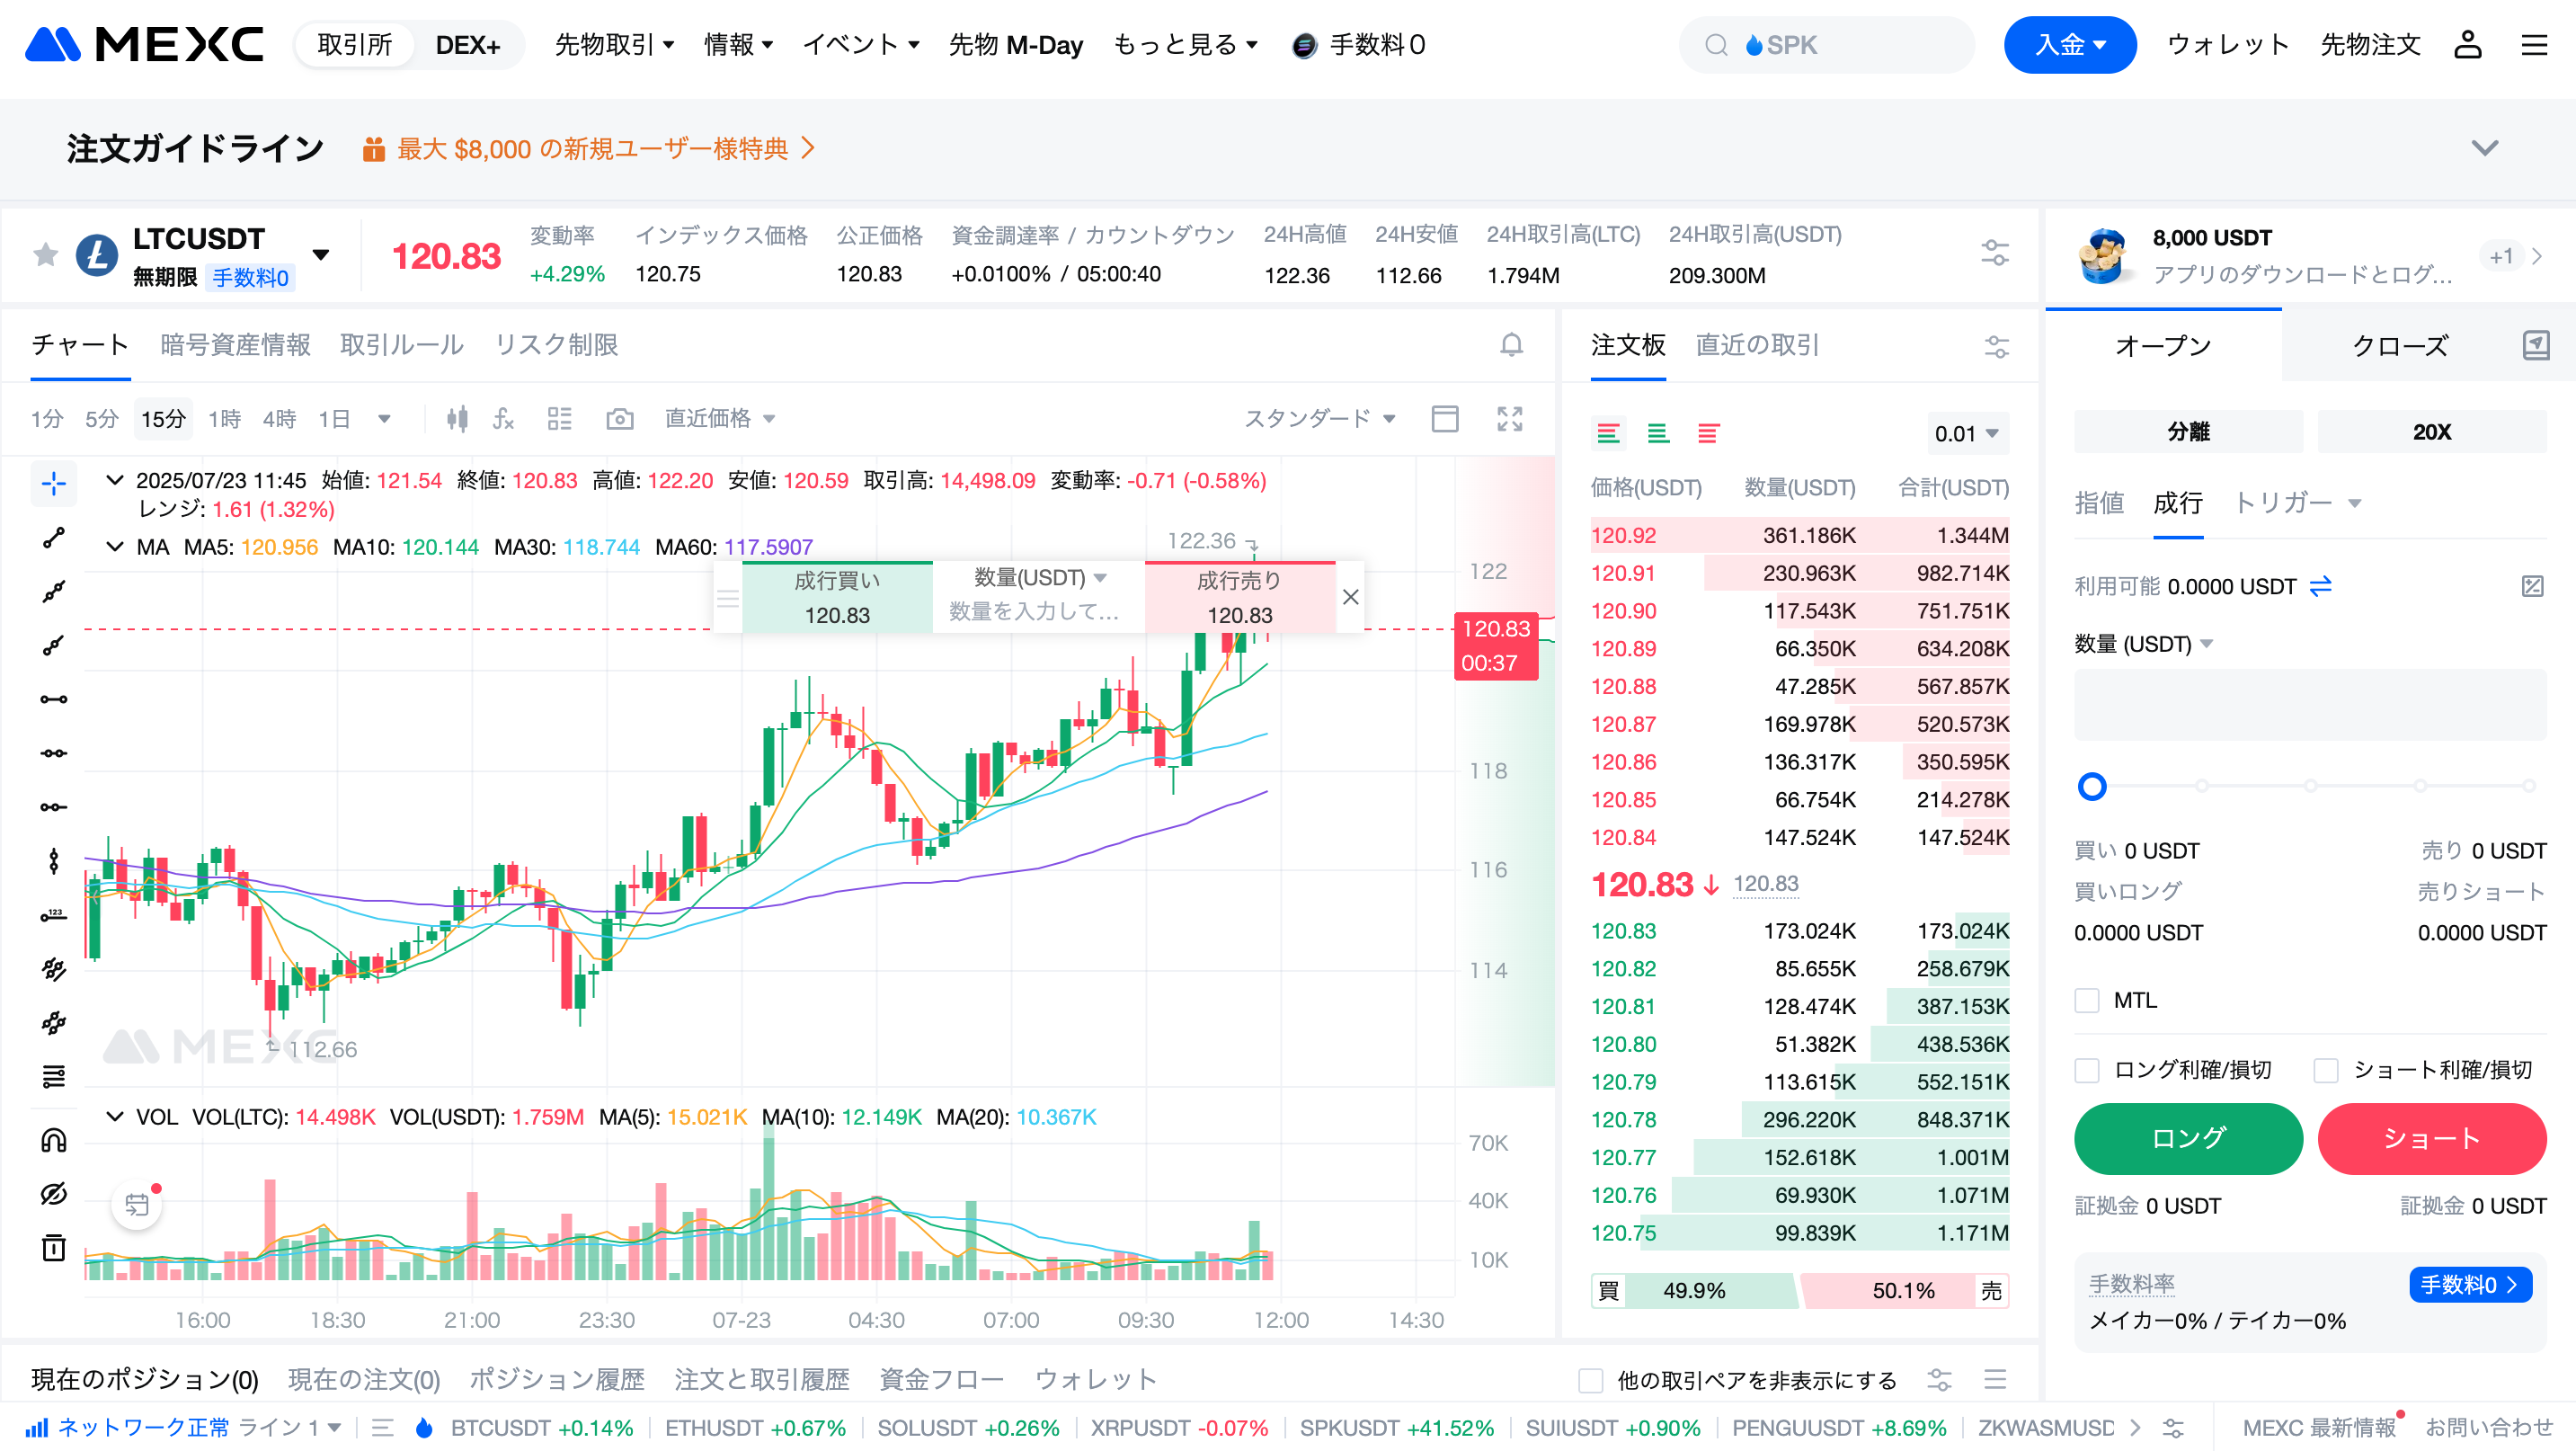Image resolution: width=2576 pixels, height=1451 pixels.
Task: Open the calculator icon beside クローズ
Action: (2536, 345)
